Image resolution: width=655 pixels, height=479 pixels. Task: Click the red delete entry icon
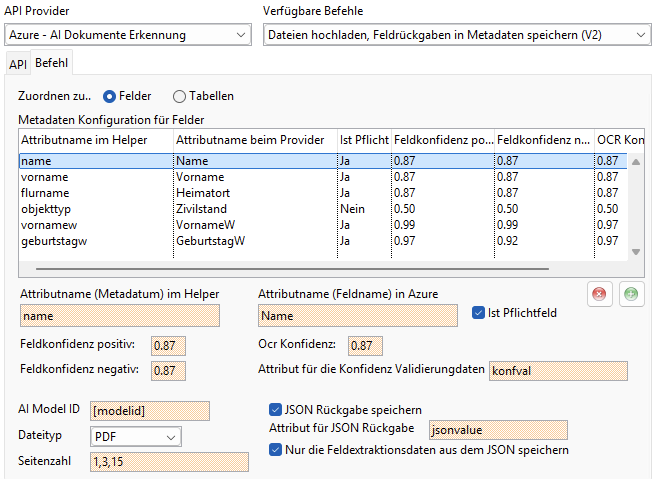point(600,295)
